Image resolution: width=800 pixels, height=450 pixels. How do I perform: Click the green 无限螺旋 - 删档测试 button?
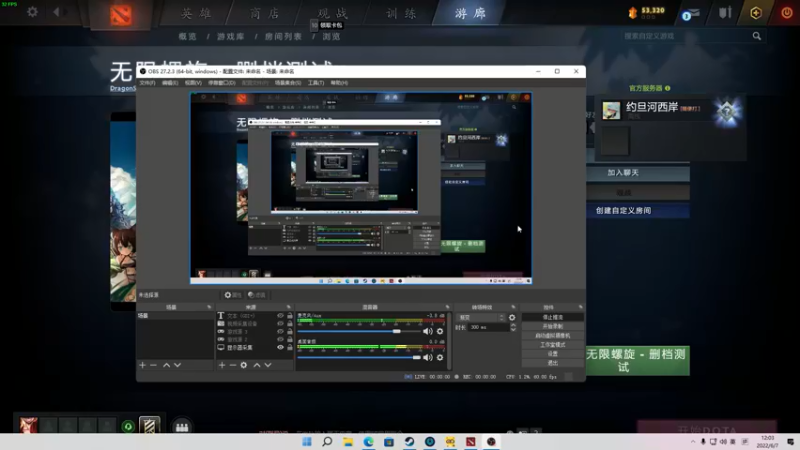638,360
